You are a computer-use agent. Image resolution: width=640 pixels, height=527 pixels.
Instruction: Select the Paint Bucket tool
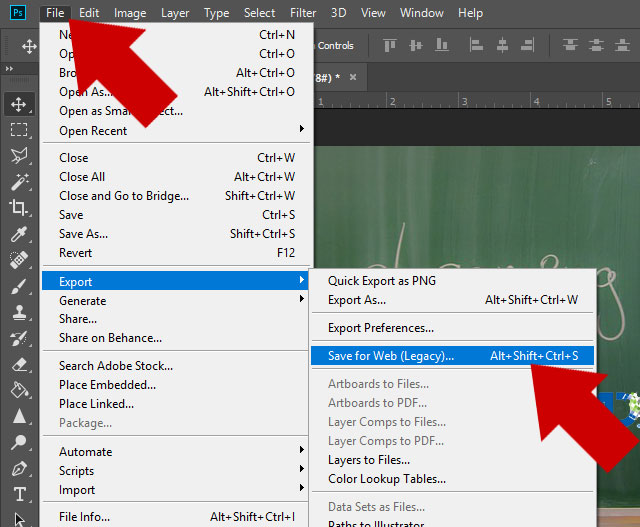pos(19,390)
